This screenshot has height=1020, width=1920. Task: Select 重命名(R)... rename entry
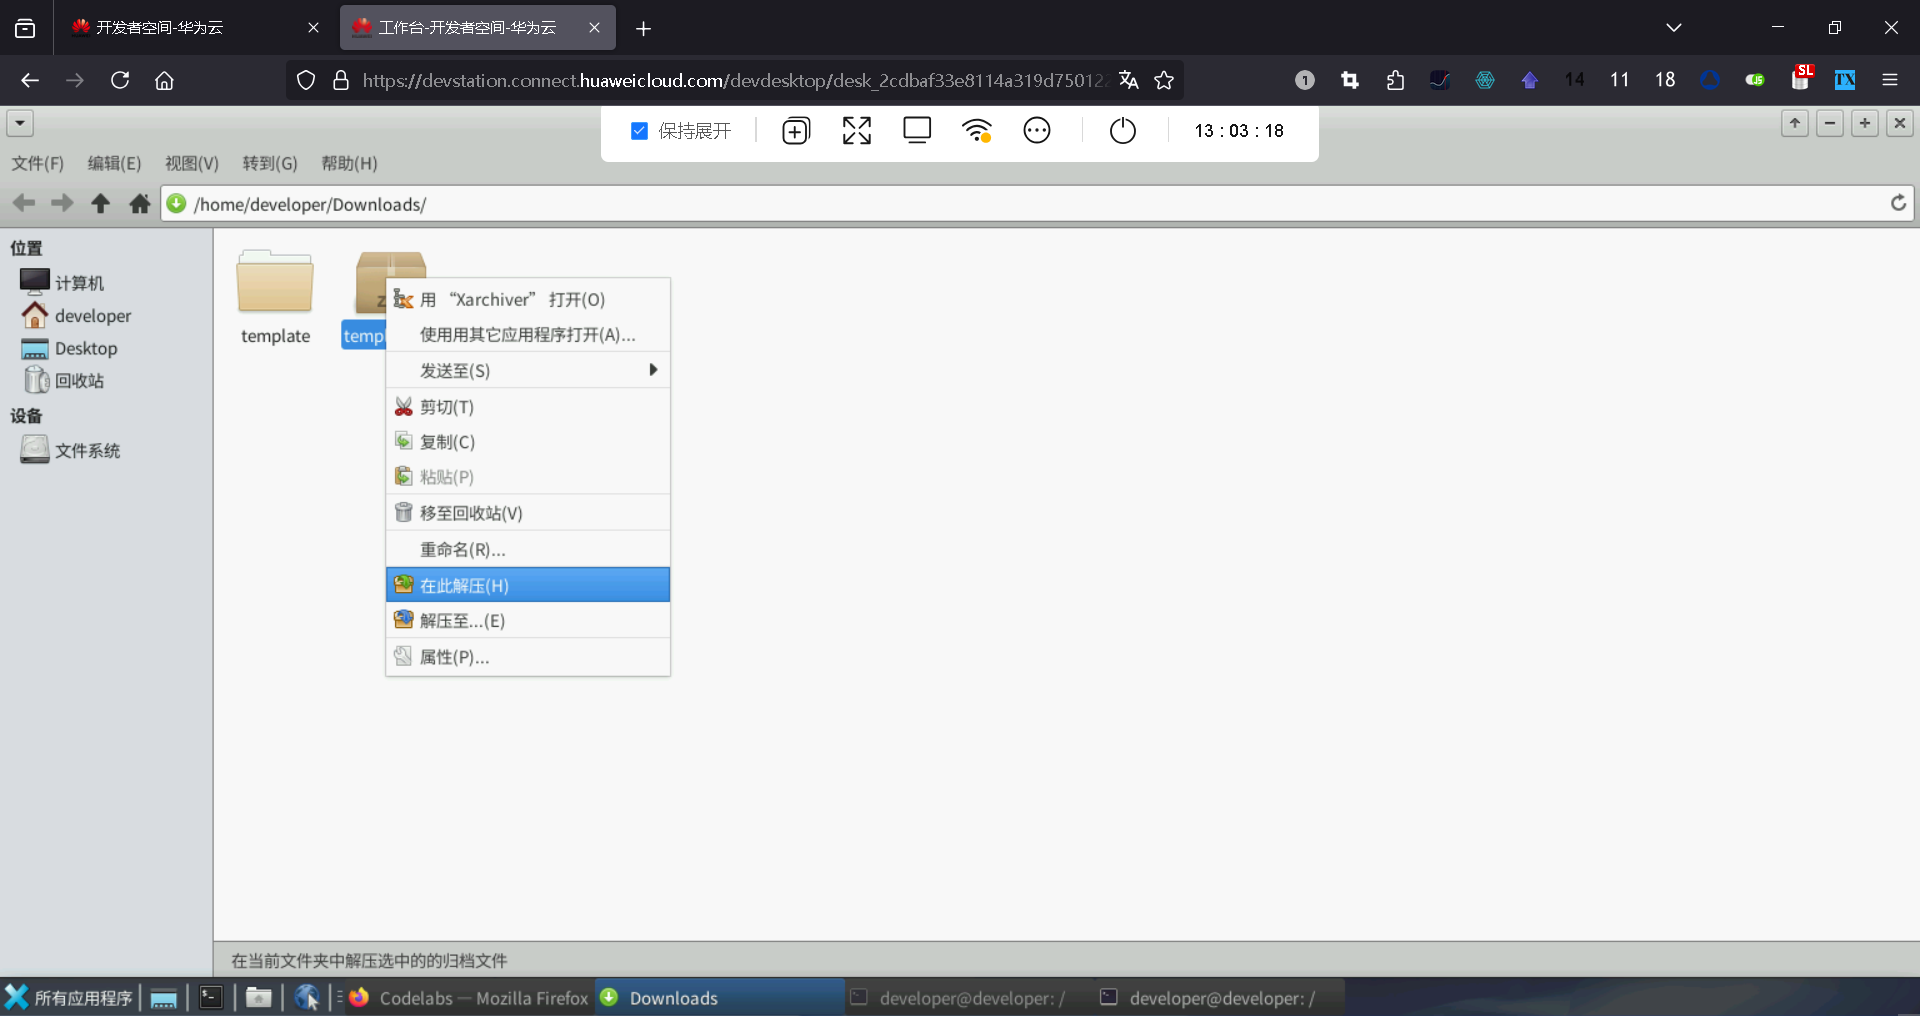coord(528,549)
